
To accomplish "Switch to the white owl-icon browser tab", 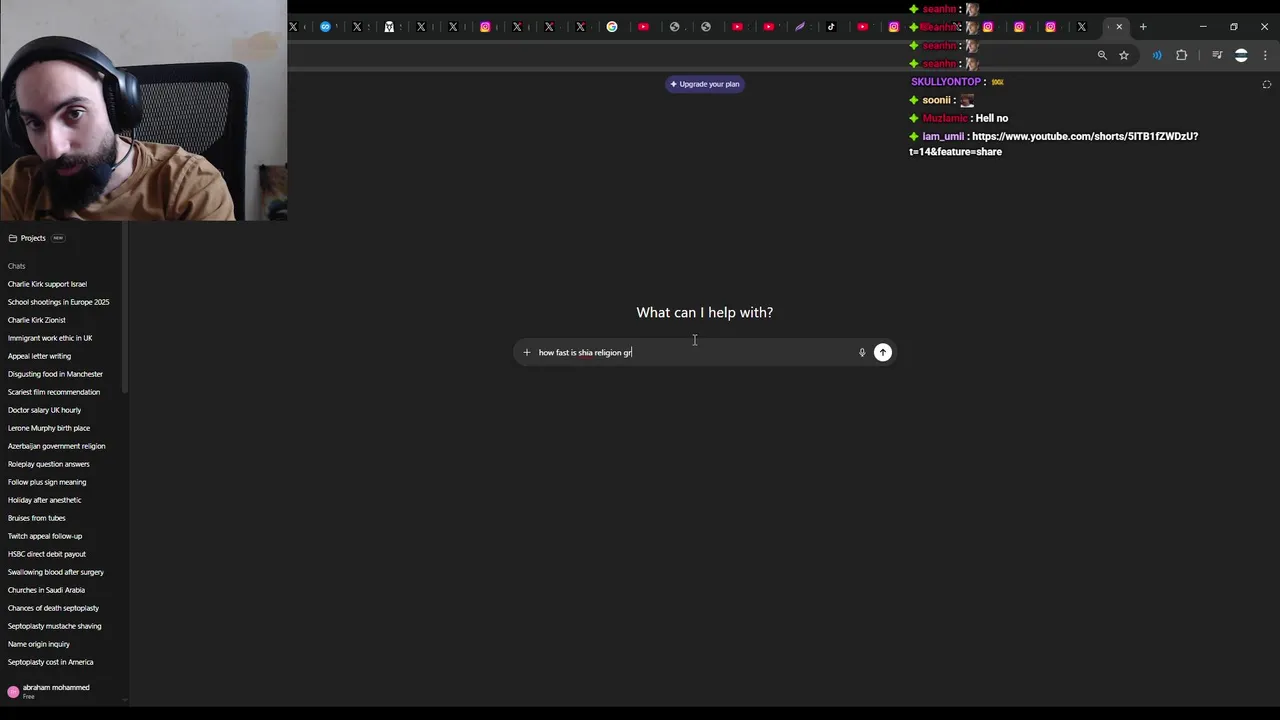I will click(389, 27).
